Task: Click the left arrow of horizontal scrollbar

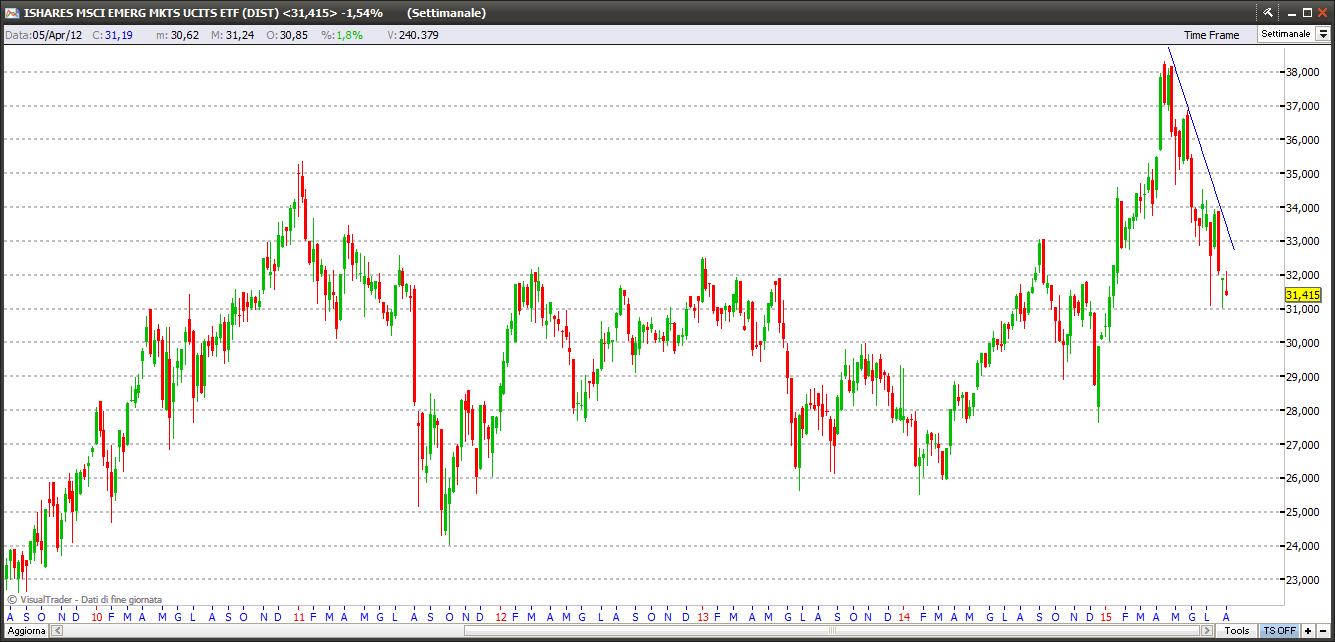Action: pos(58,631)
